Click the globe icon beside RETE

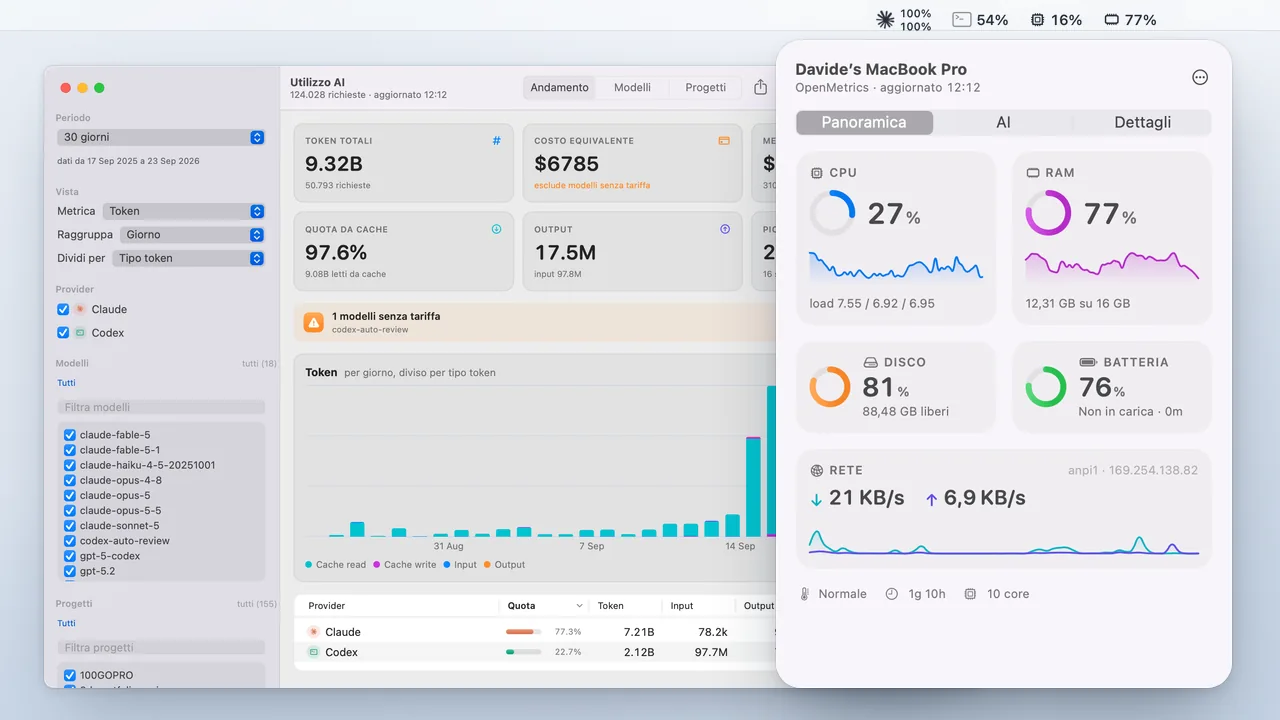tap(817, 470)
